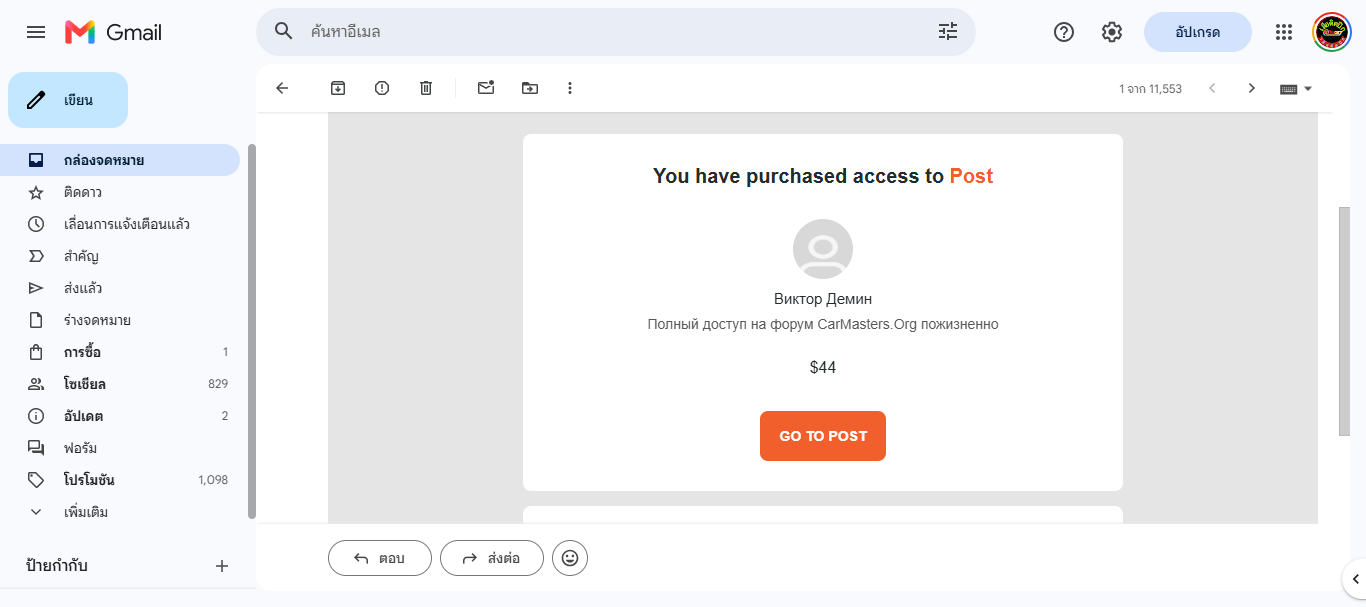Archive this email with the archive icon
Screen dimensions: 1366x607
click(x=338, y=88)
